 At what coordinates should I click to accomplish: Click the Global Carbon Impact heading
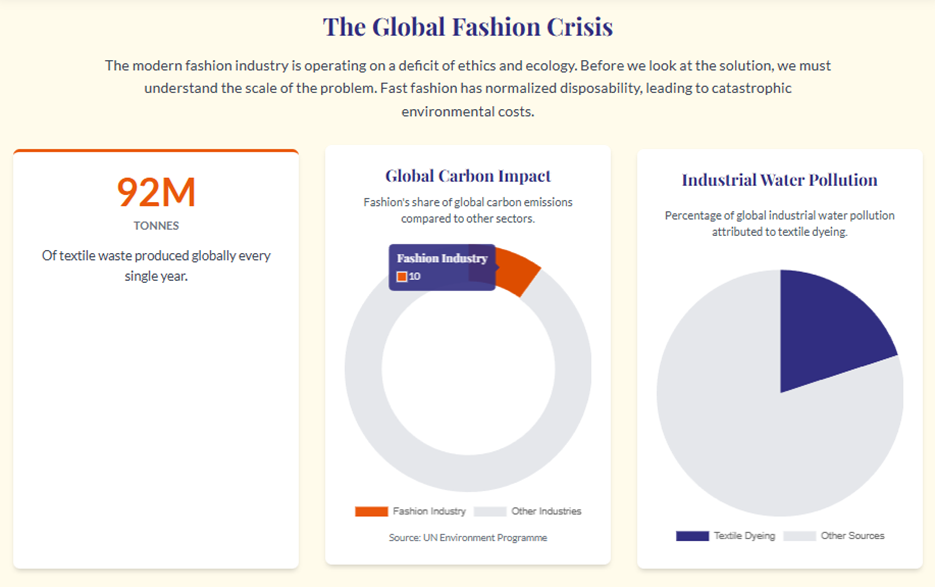[x=468, y=176]
